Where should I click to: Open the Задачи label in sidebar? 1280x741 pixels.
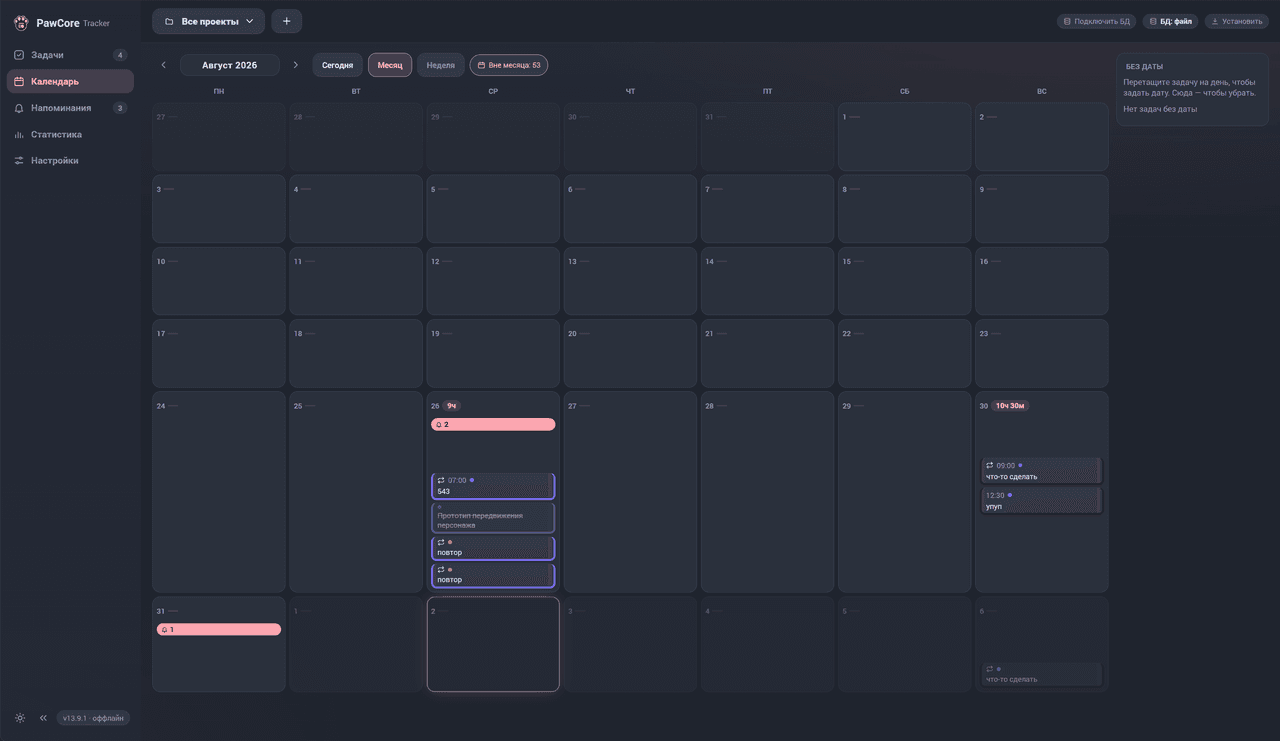[47, 55]
